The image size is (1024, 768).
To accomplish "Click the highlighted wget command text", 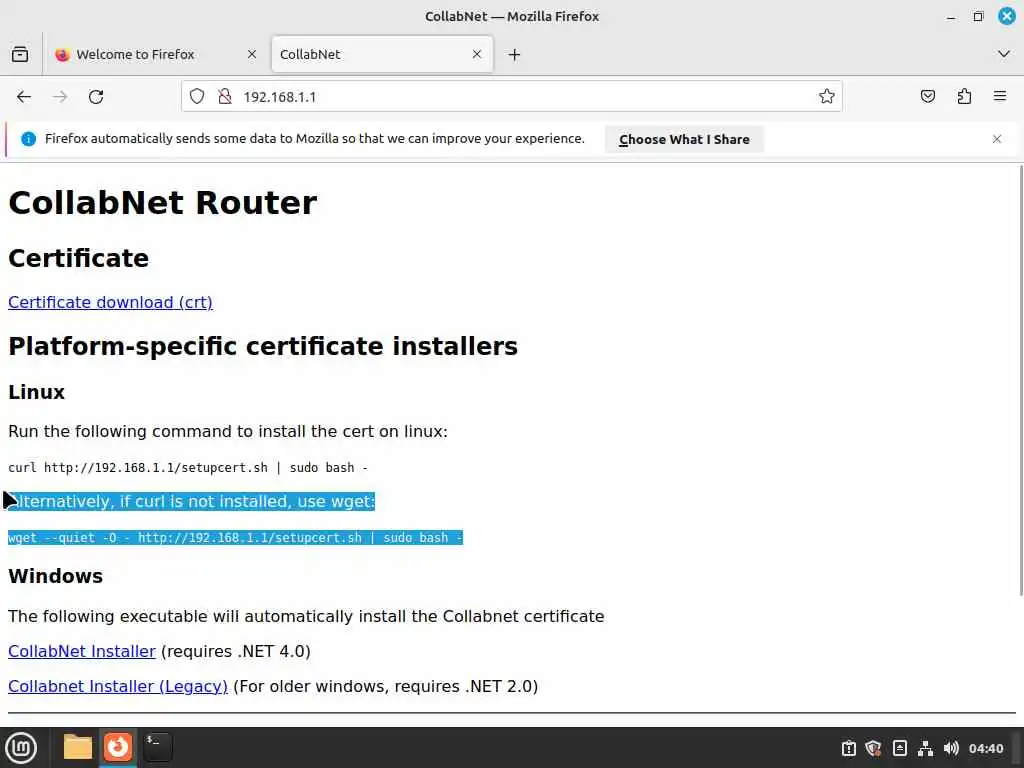I will pyautogui.click(x=235, y=537).
